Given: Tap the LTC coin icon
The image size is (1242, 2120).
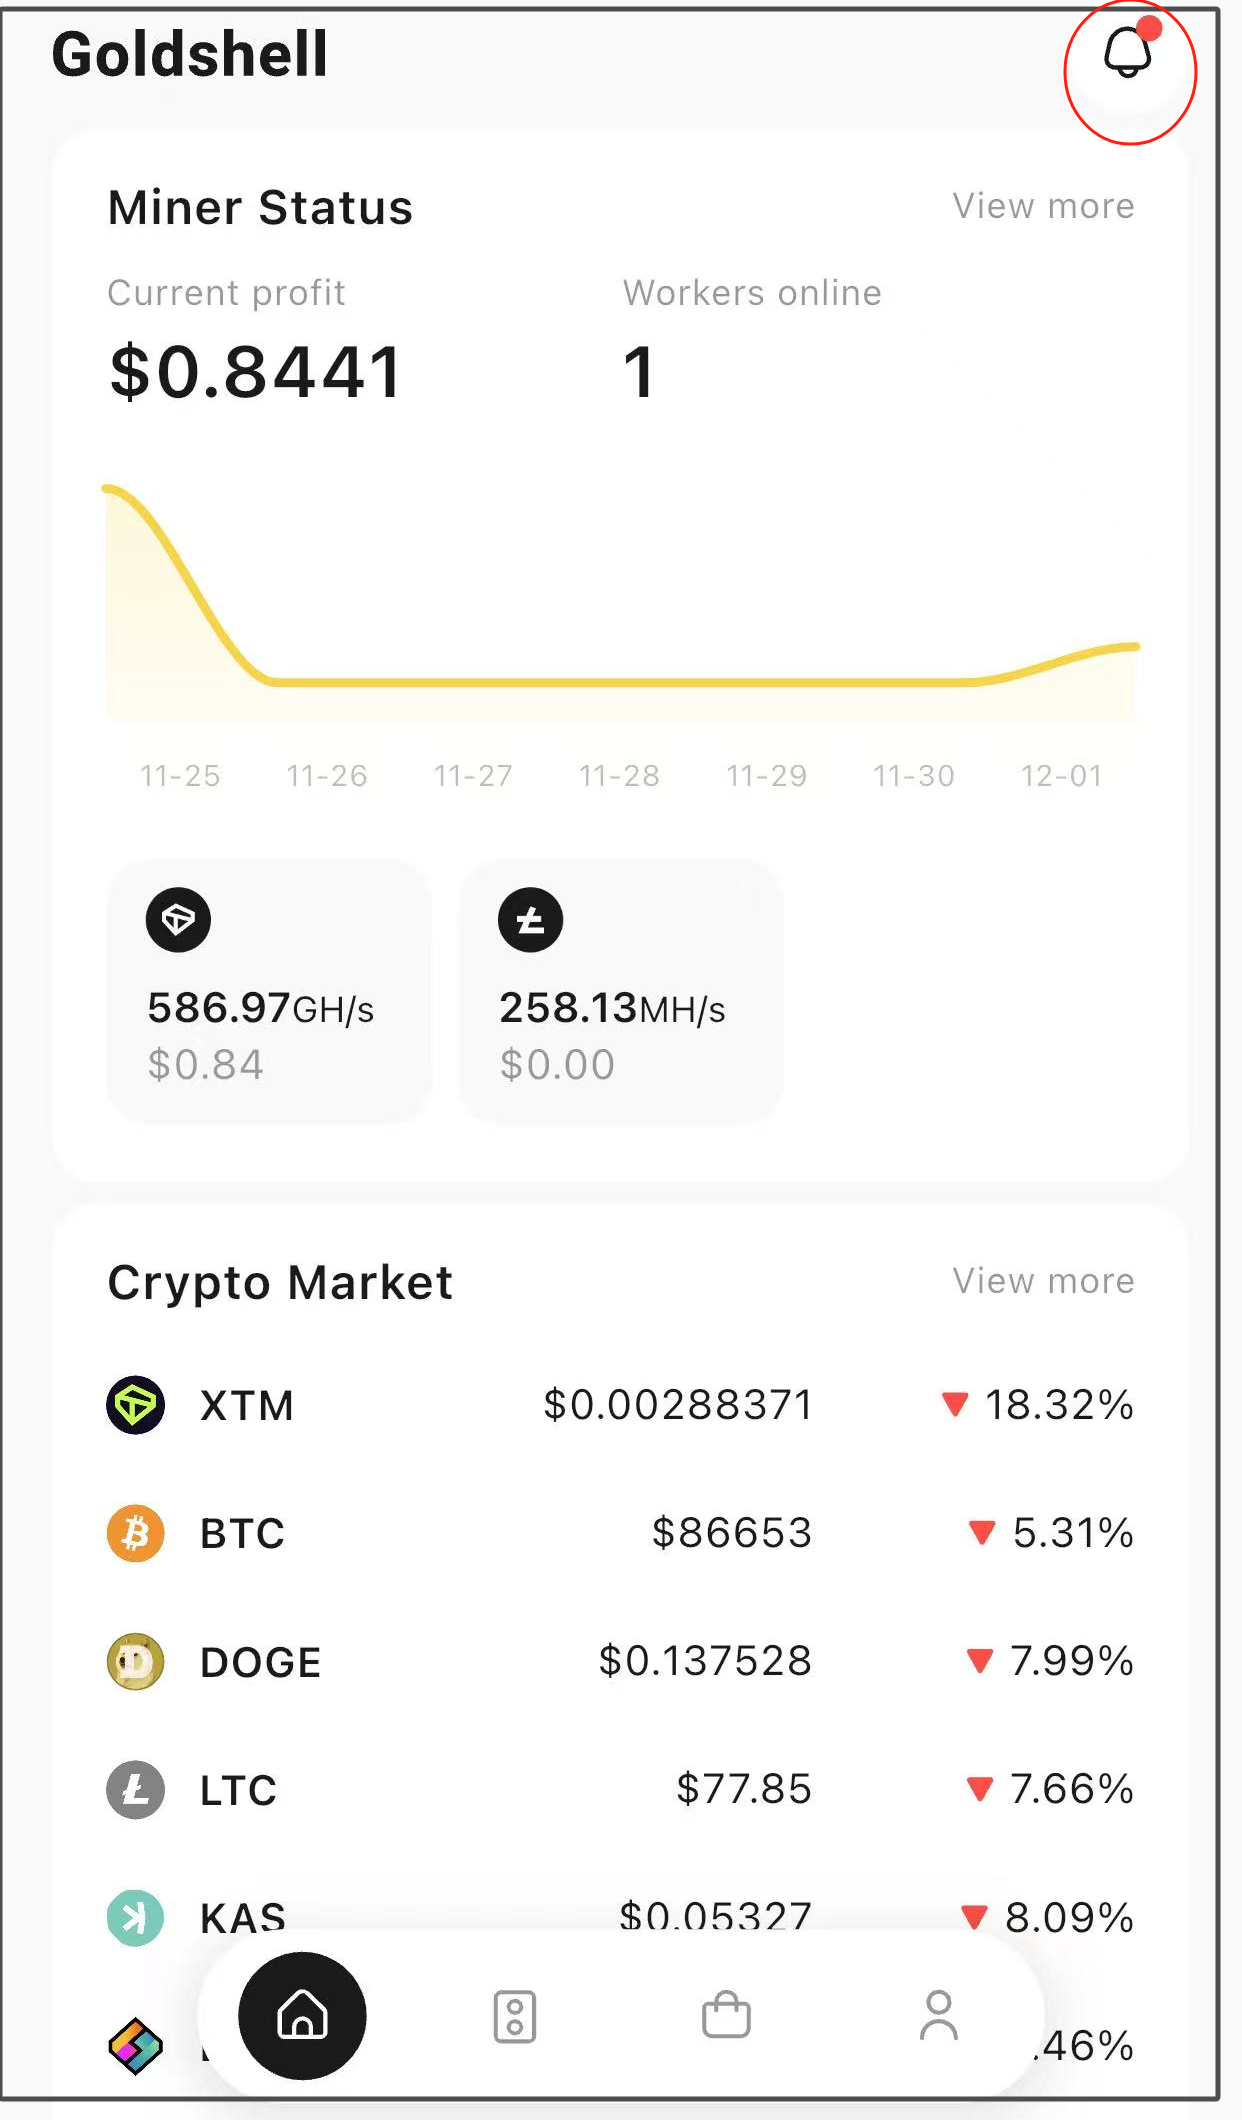Looking at the screenshot, I should (x=136, y=1789).
